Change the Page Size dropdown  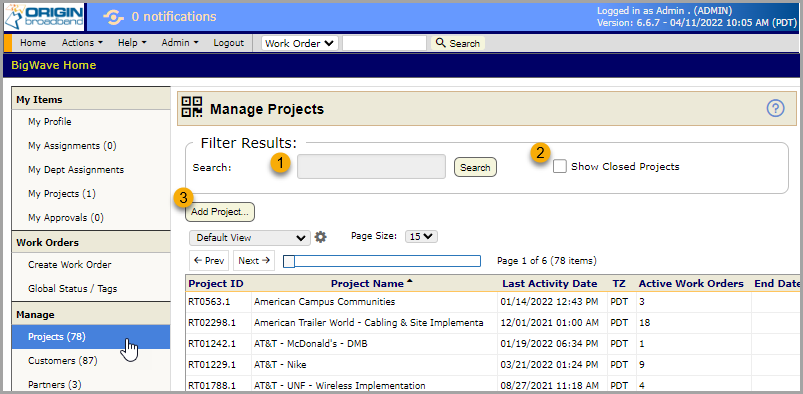click(x=421, y=236)
